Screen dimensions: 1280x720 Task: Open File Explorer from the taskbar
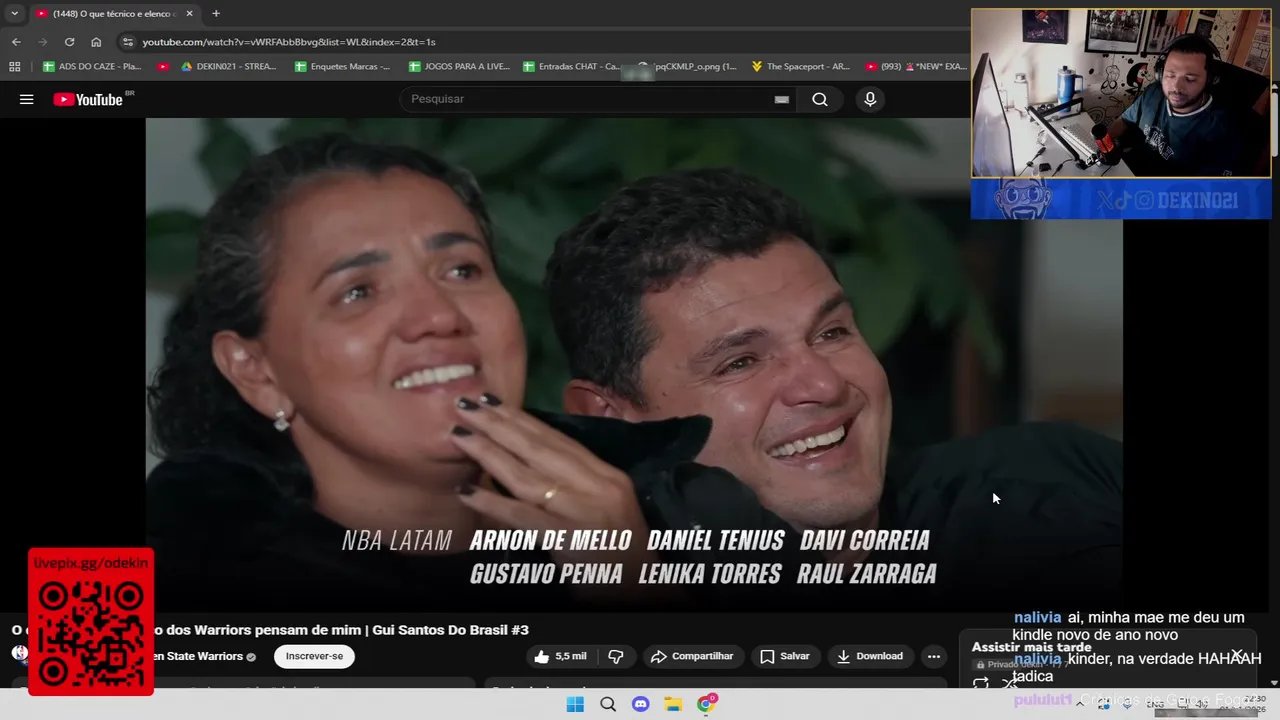click(x=674, y=704)
